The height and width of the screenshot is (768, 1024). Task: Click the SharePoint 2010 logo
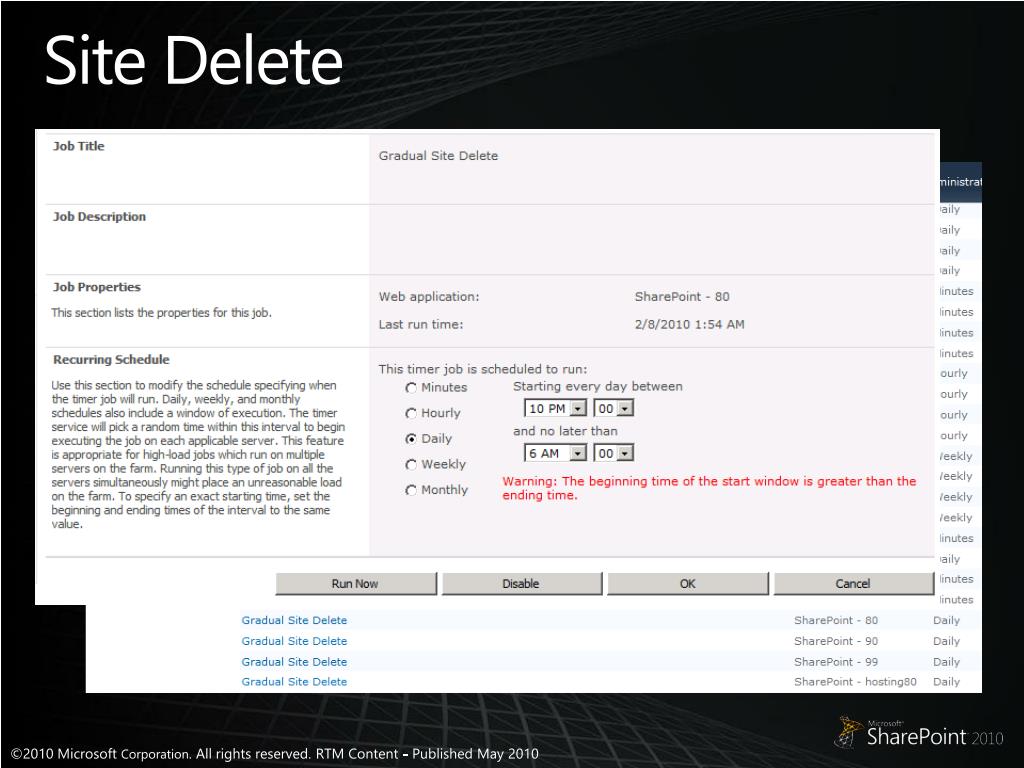pyautogui.click(x=920, y=733)
